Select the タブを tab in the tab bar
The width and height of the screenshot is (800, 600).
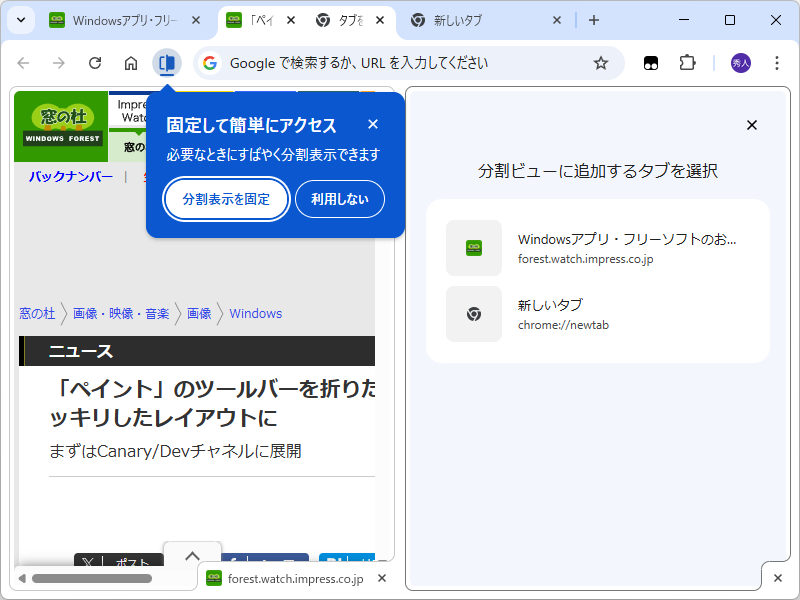point(345,19)
